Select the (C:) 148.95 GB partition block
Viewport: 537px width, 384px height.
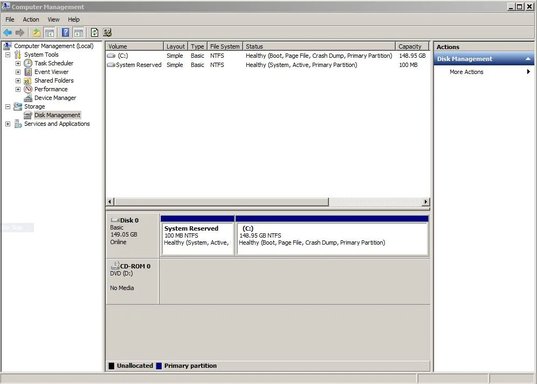pos(332,236)
